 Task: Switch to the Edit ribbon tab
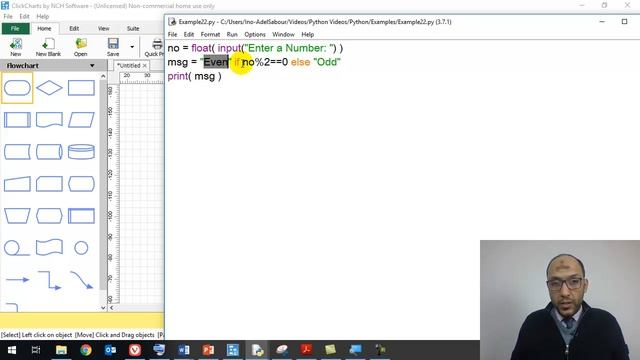coord(74,29)
